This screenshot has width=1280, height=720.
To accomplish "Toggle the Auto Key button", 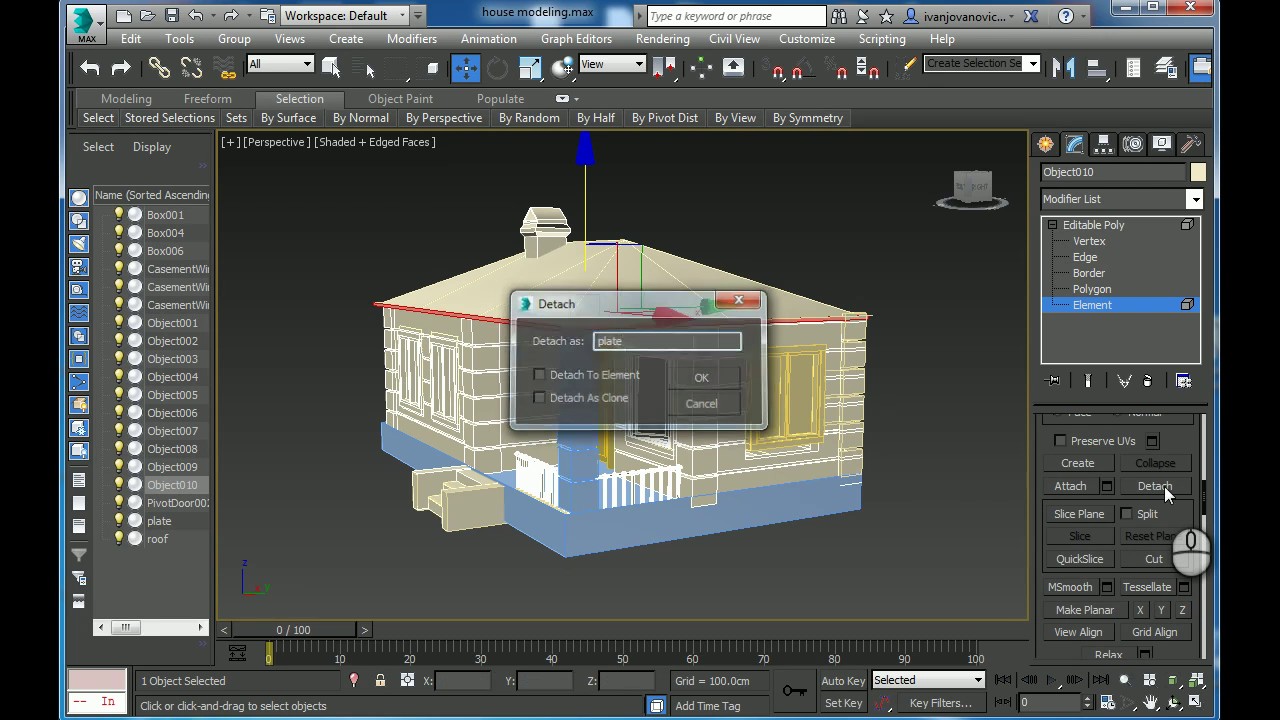I will tap(843, 681).
